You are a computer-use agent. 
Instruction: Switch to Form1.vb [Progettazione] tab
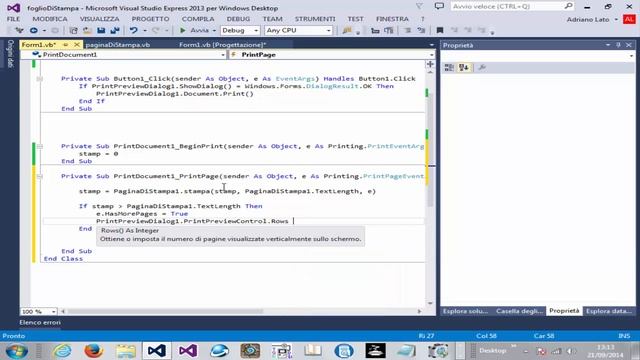click(x=222, y=45)
